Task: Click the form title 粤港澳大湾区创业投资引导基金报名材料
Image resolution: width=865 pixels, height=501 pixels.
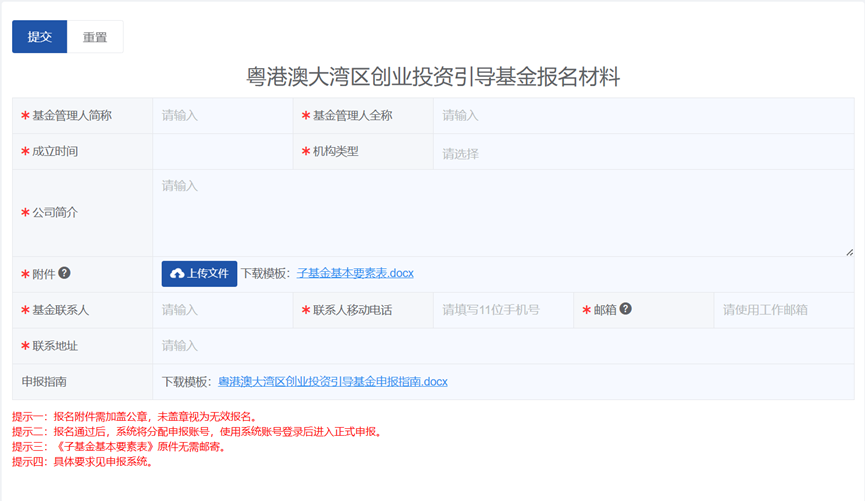Action: pyautogui.click(x=433, y=77)
